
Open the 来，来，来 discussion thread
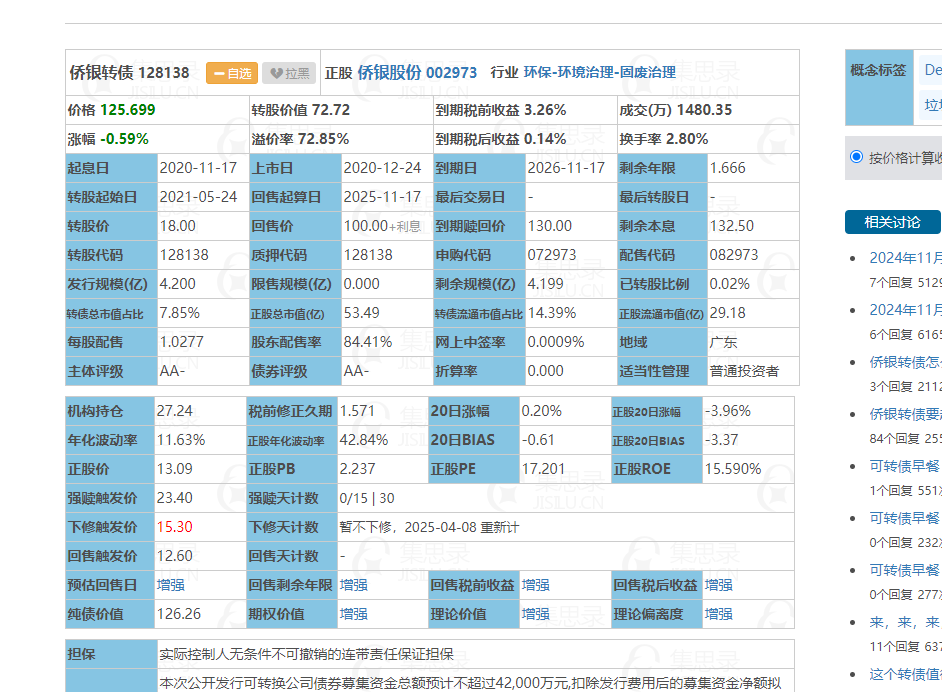click(x=905, y=622)
